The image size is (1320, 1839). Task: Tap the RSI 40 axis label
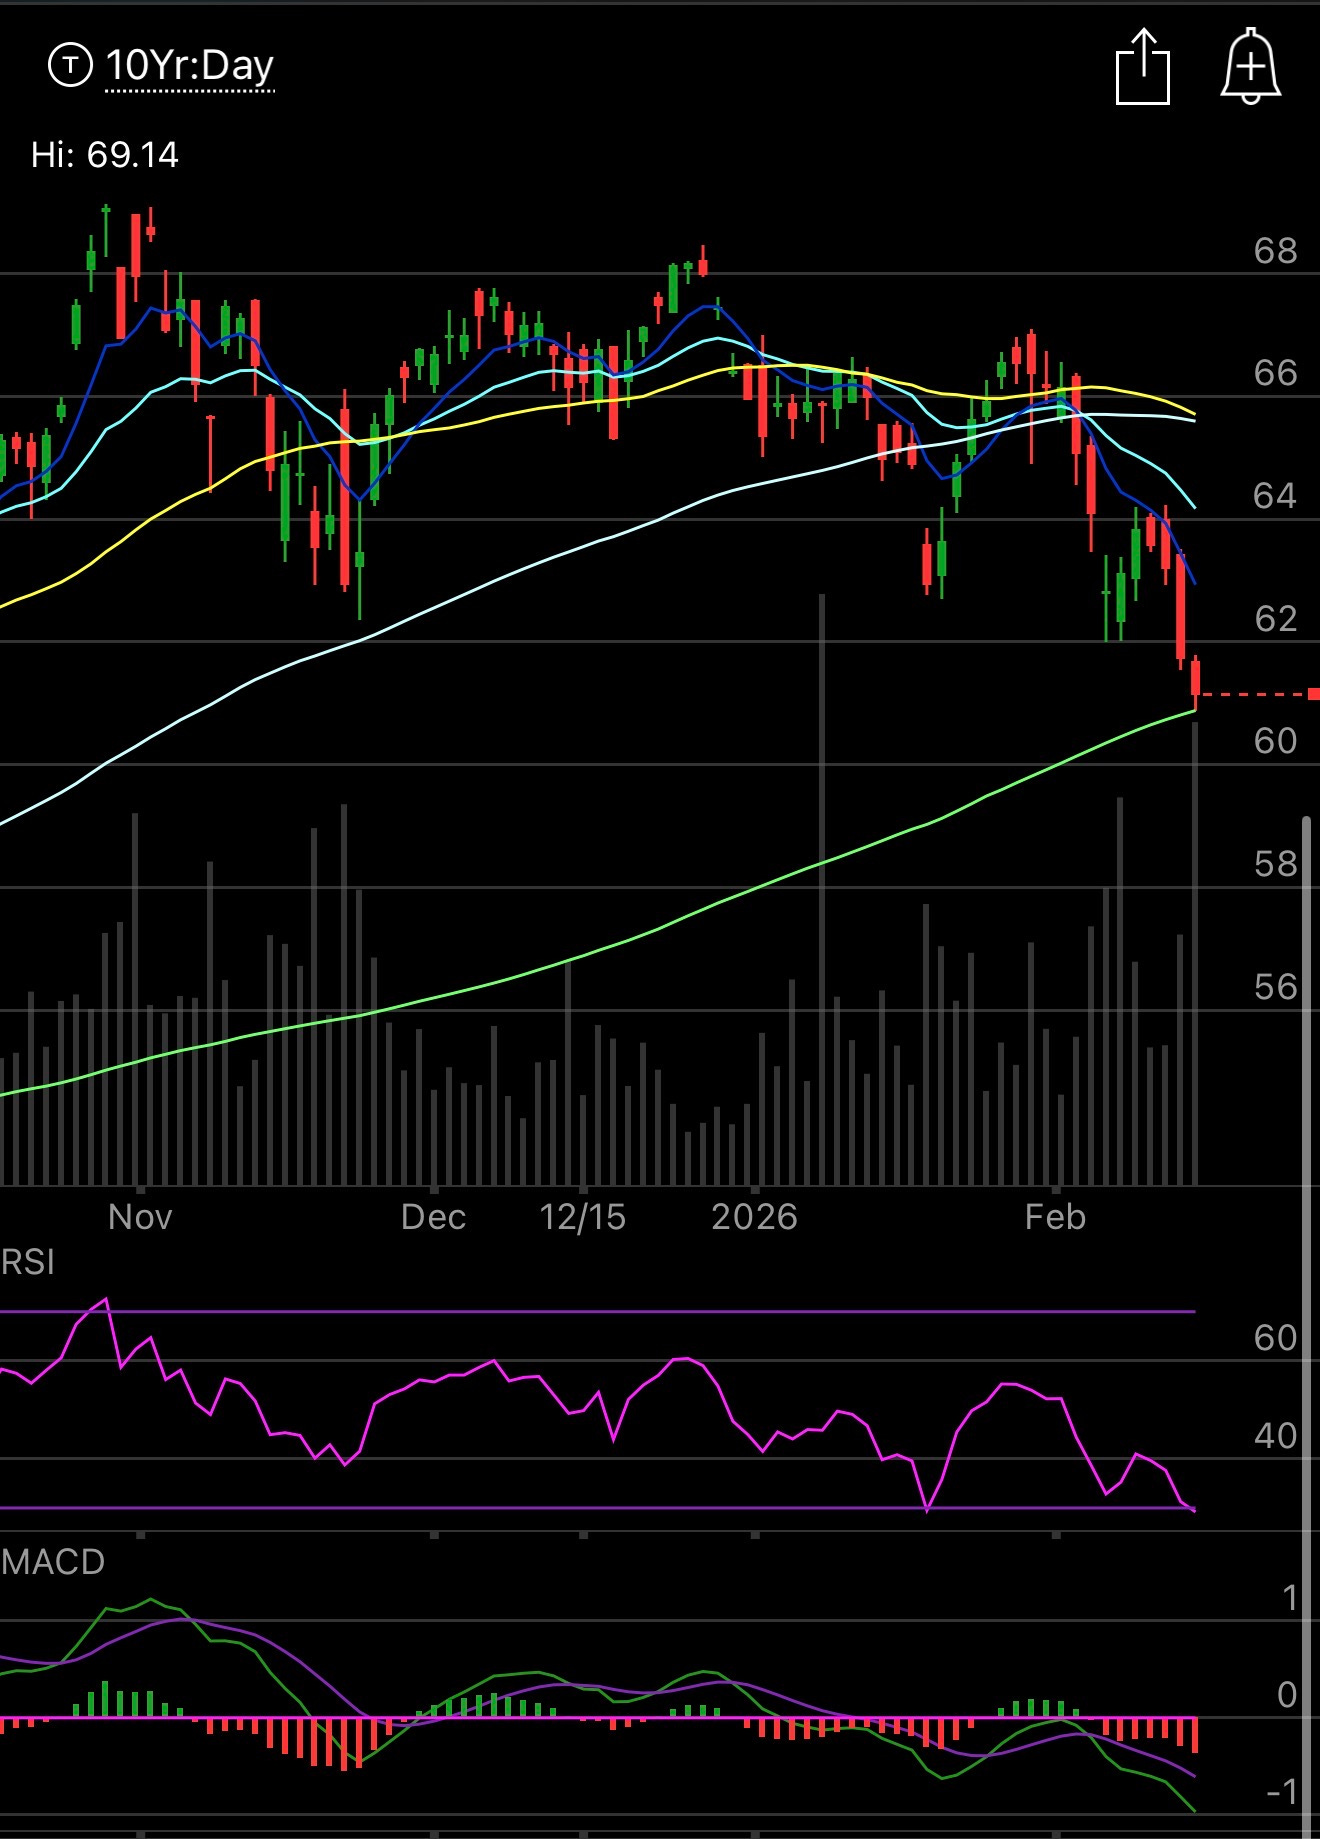(x=1275, y=1436)
